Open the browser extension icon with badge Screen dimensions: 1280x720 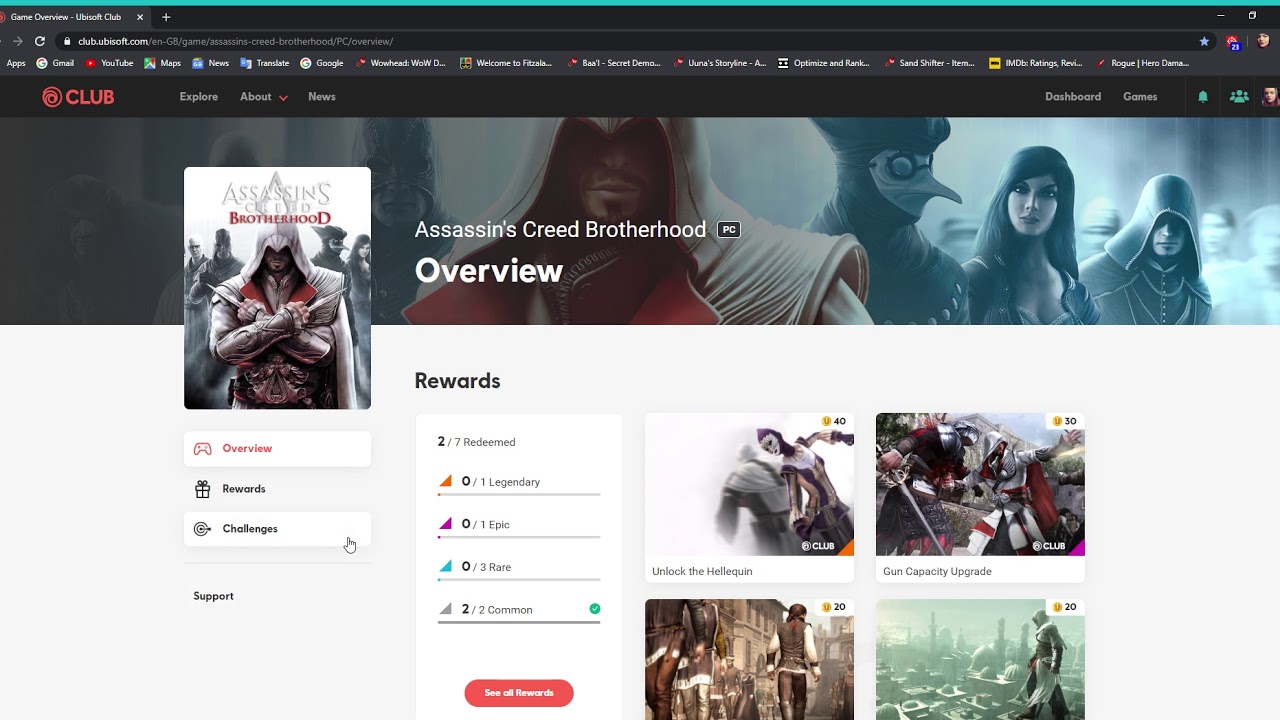pyautogui.click(x=1234, y=42)
